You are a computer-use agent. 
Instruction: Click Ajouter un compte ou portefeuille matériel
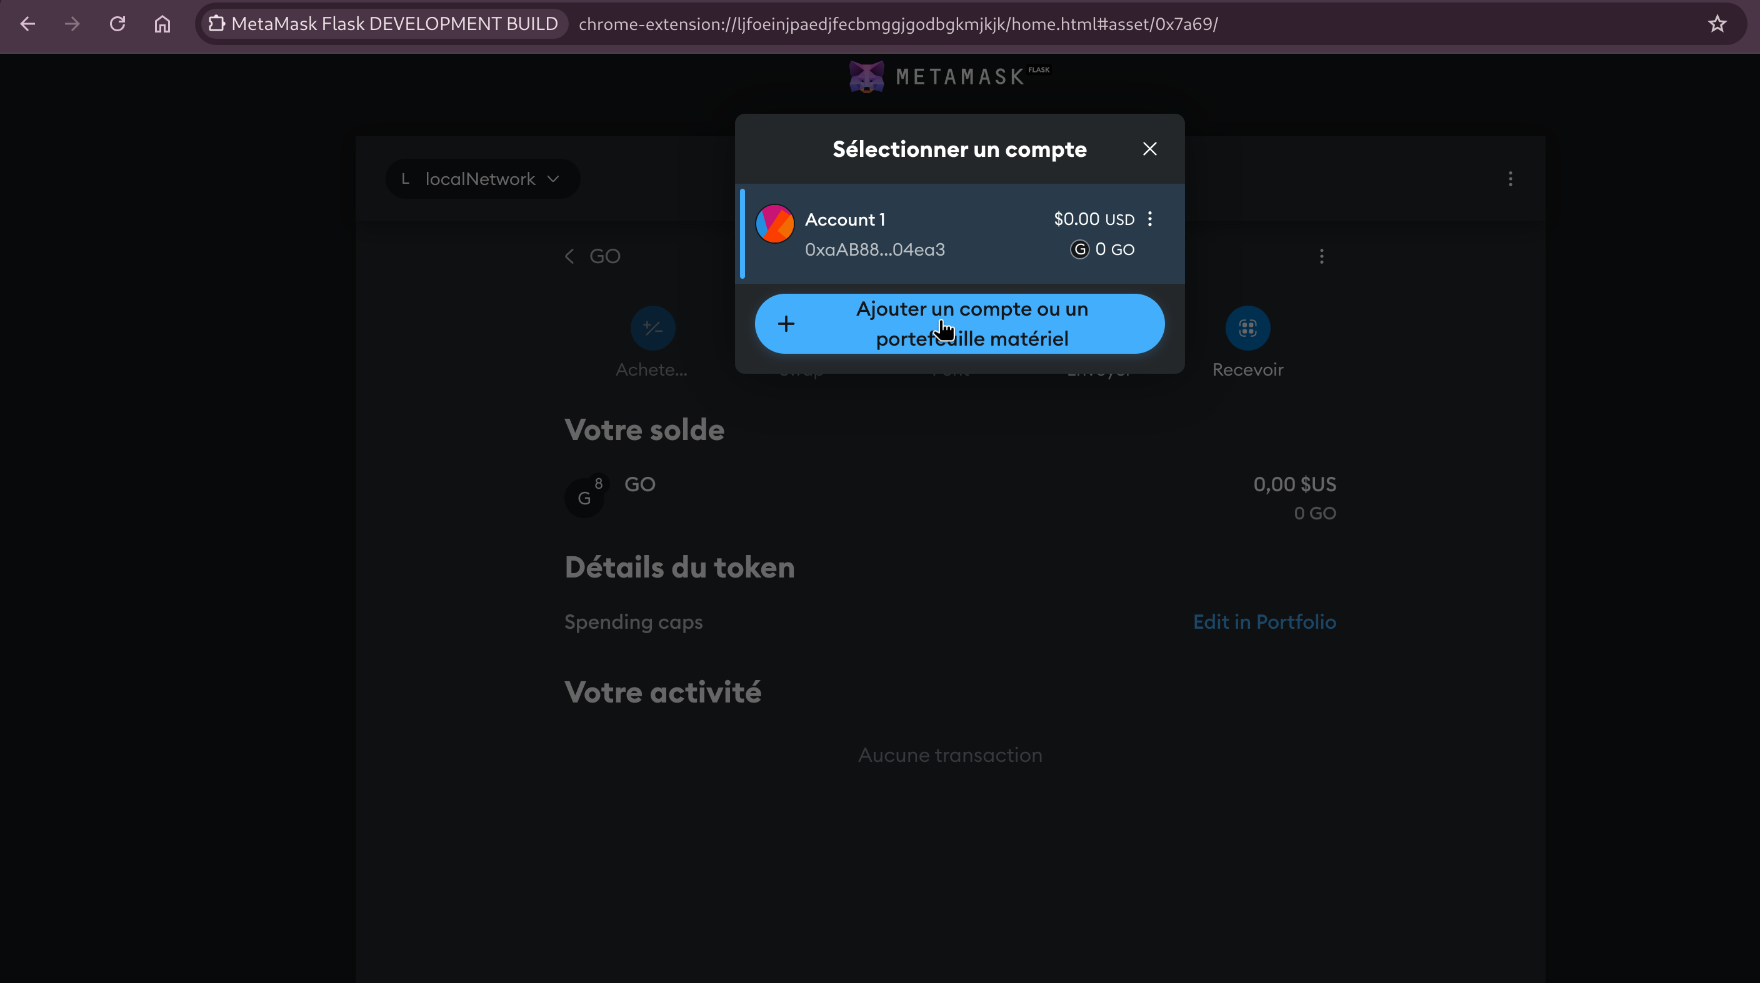(x=959, y=324)
